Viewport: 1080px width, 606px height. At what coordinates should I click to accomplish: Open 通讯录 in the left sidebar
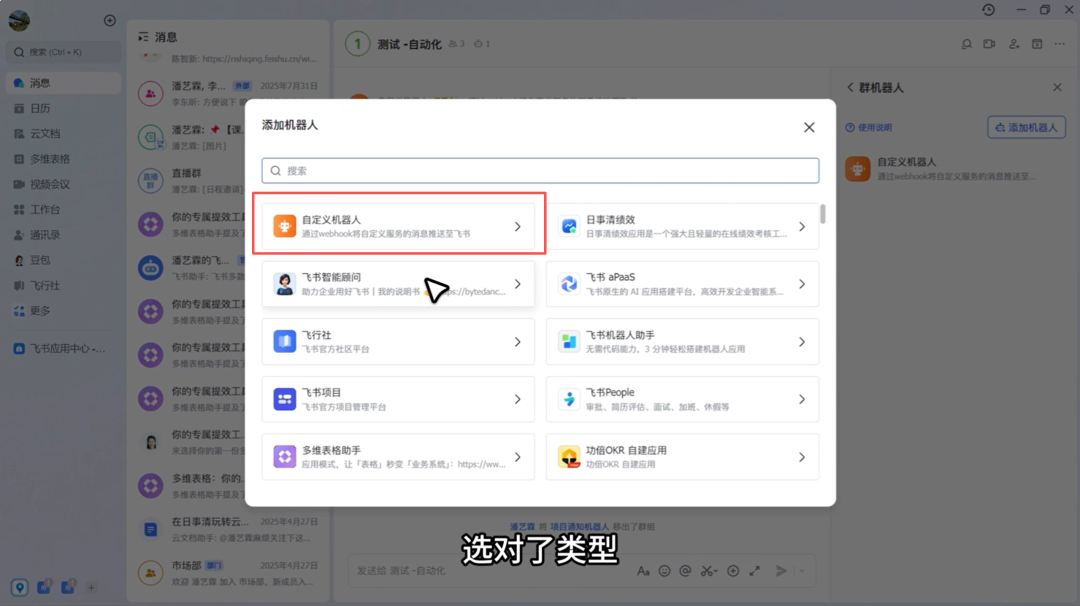click(x=63, y=235)
